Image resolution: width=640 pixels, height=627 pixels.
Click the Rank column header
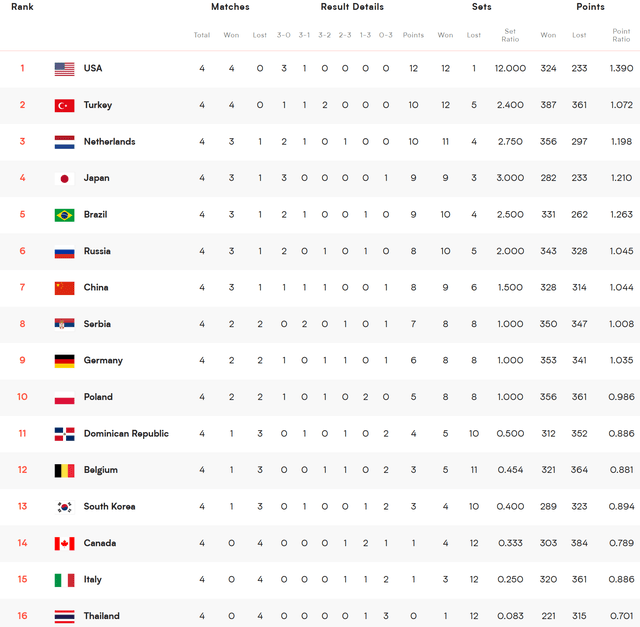[22, 7]
